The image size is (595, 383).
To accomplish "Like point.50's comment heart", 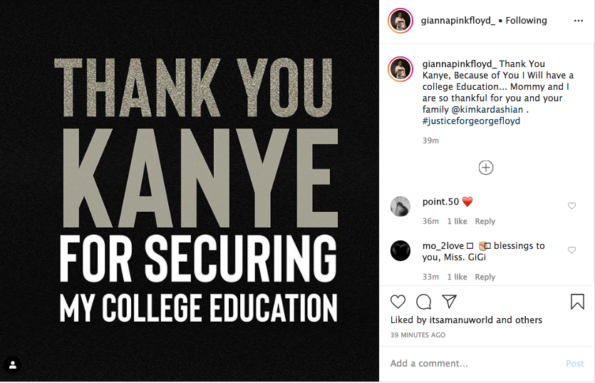I will tap(571, 206).
